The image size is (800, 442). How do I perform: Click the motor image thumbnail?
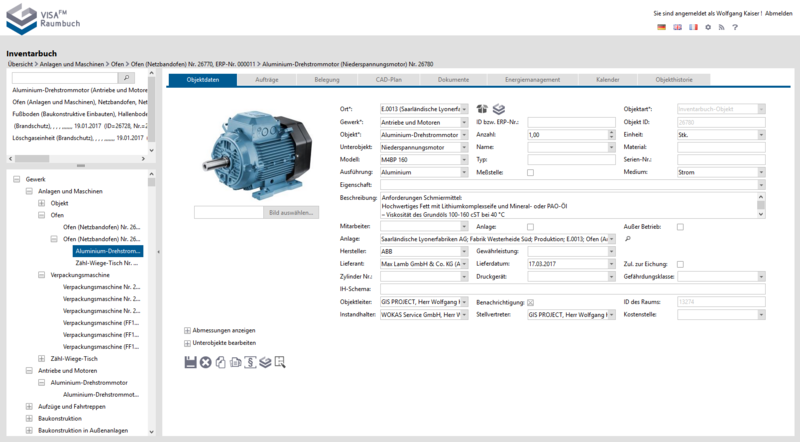tap(257, 155)
